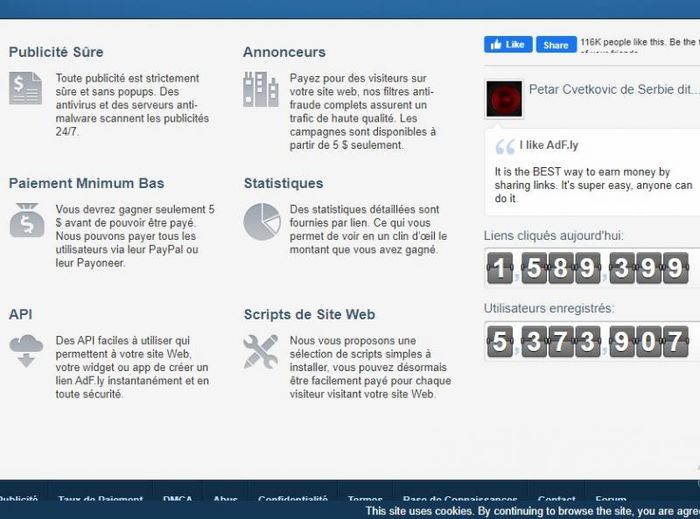700x519 pixels.
Task: Click the paragraph about campagnes à partir de 5 $
Action: tap(362, 112)
